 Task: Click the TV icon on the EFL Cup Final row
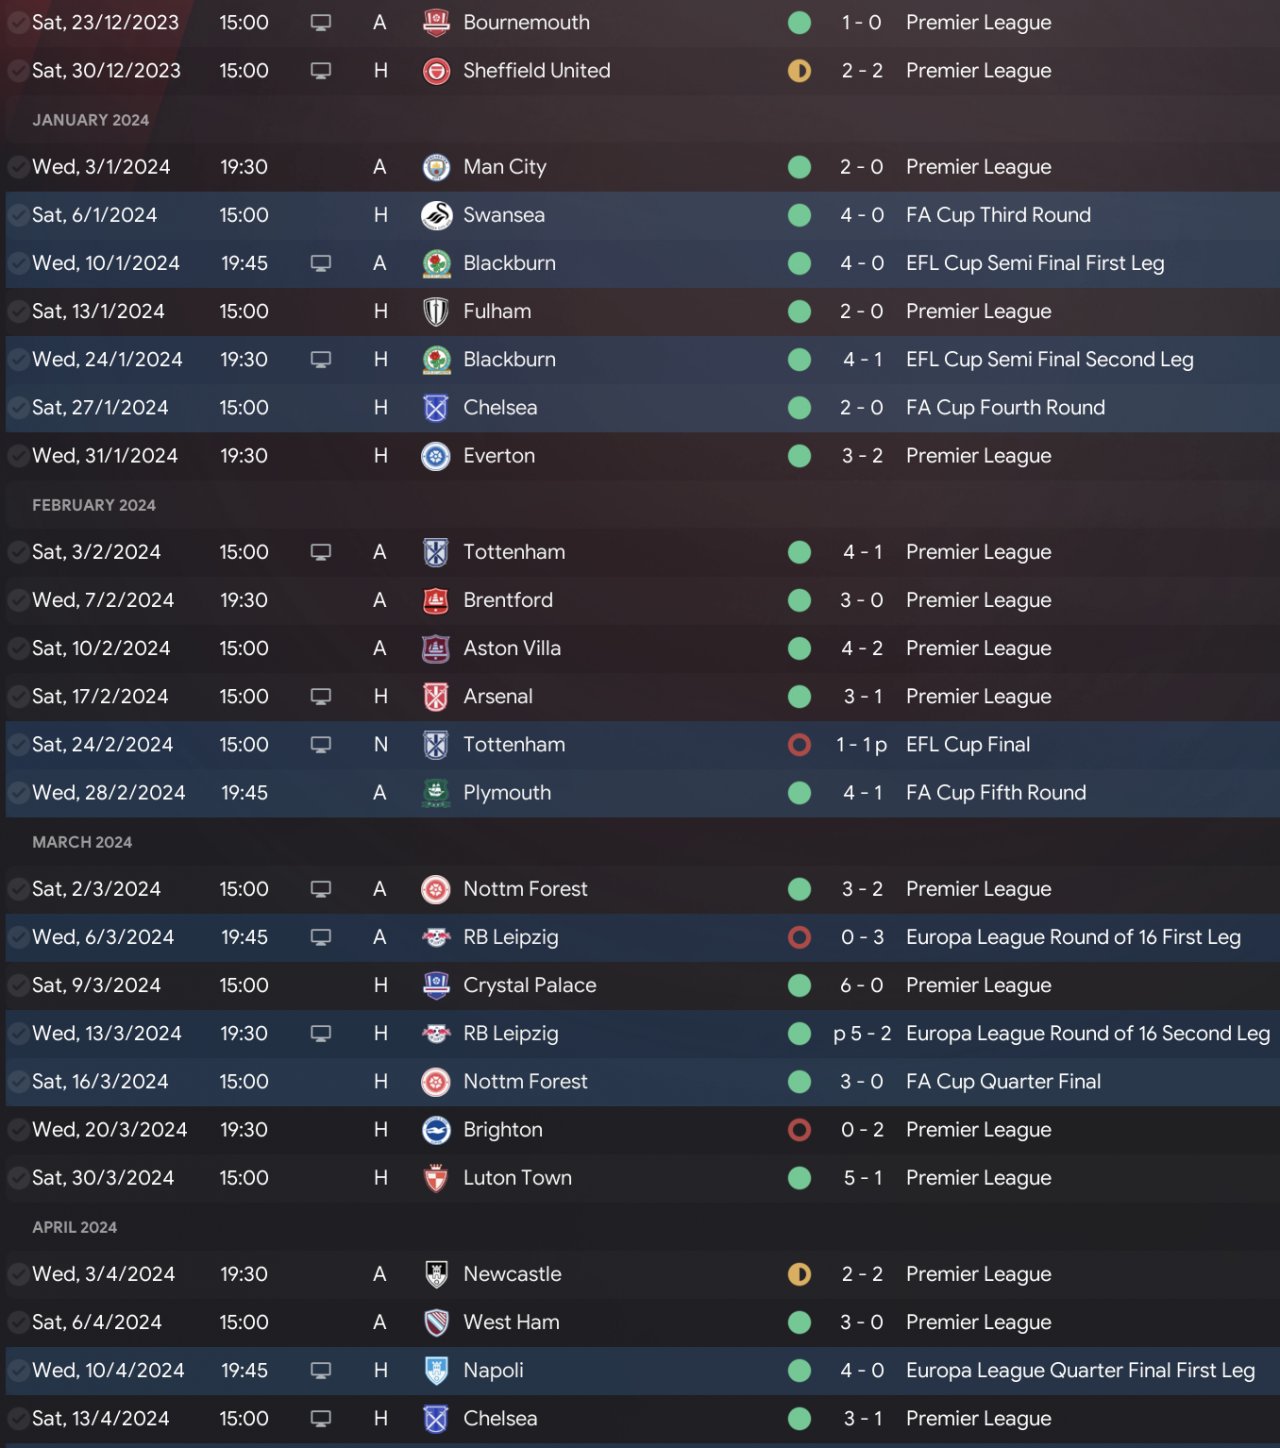321,744
